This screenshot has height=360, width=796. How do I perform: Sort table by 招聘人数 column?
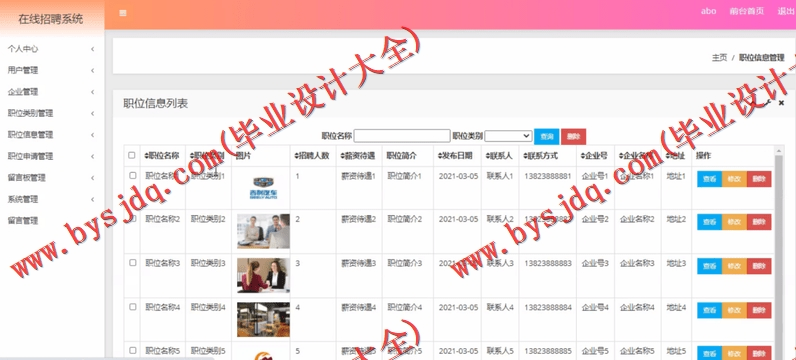(312, 156)
